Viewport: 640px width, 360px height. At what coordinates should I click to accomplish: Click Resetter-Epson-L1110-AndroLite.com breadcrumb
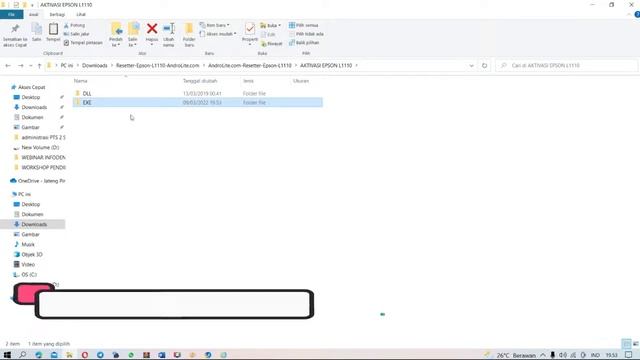tap(158, 65)
